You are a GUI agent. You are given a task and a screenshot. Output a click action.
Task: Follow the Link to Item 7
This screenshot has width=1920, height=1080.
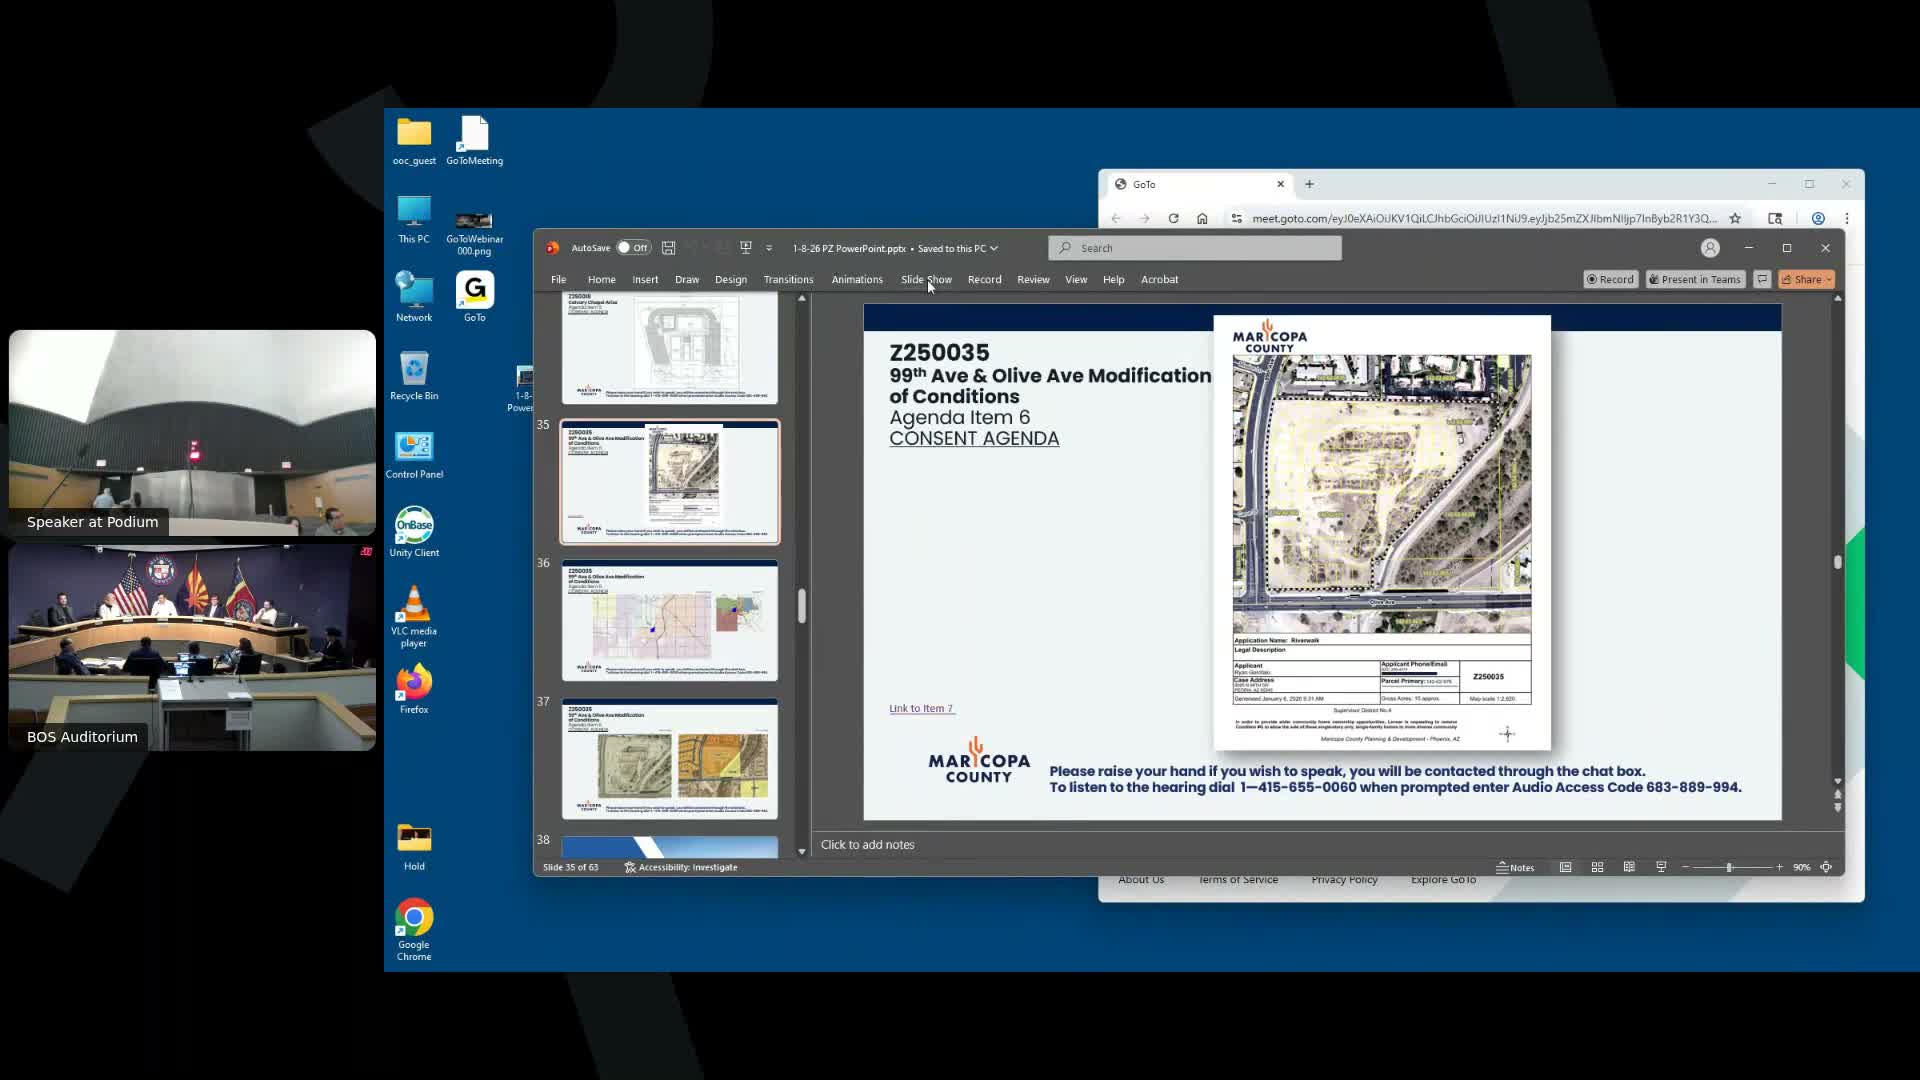[x=920, y=708]
